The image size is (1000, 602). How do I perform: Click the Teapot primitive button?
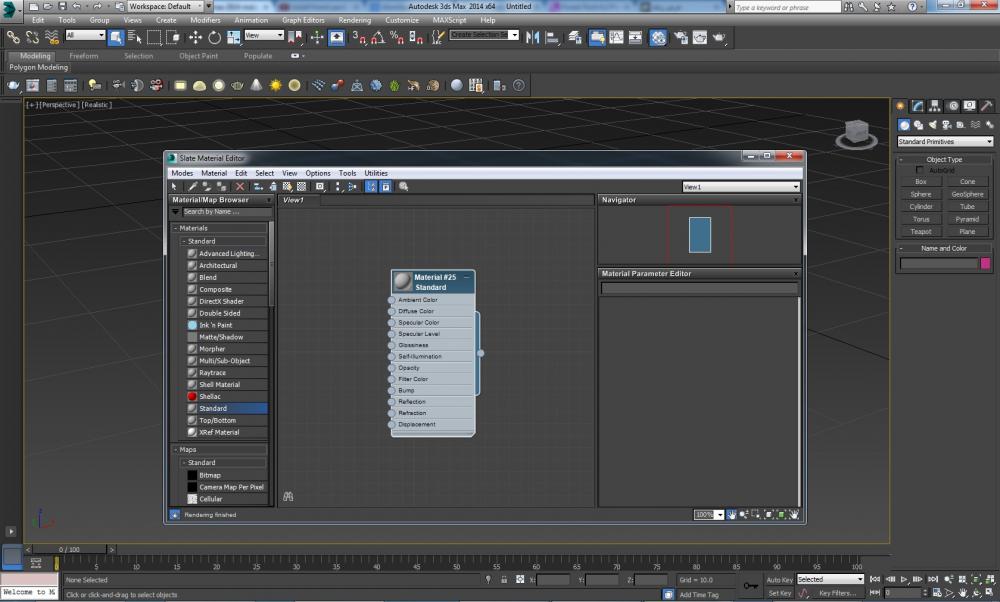(921, 231)
